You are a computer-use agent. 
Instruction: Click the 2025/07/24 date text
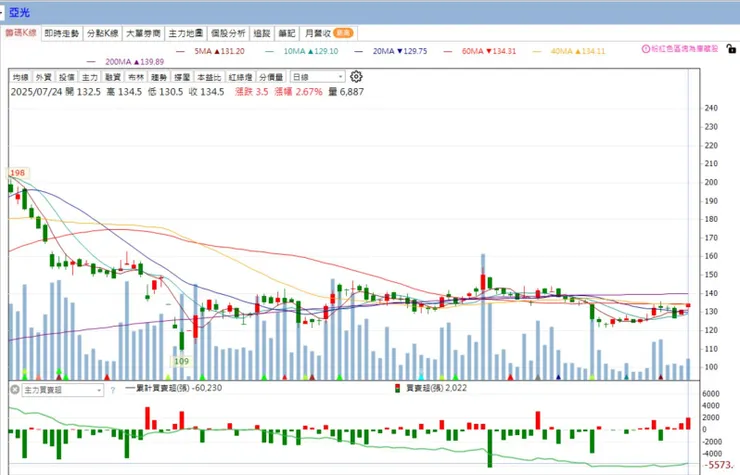click(x=36, y=92)
